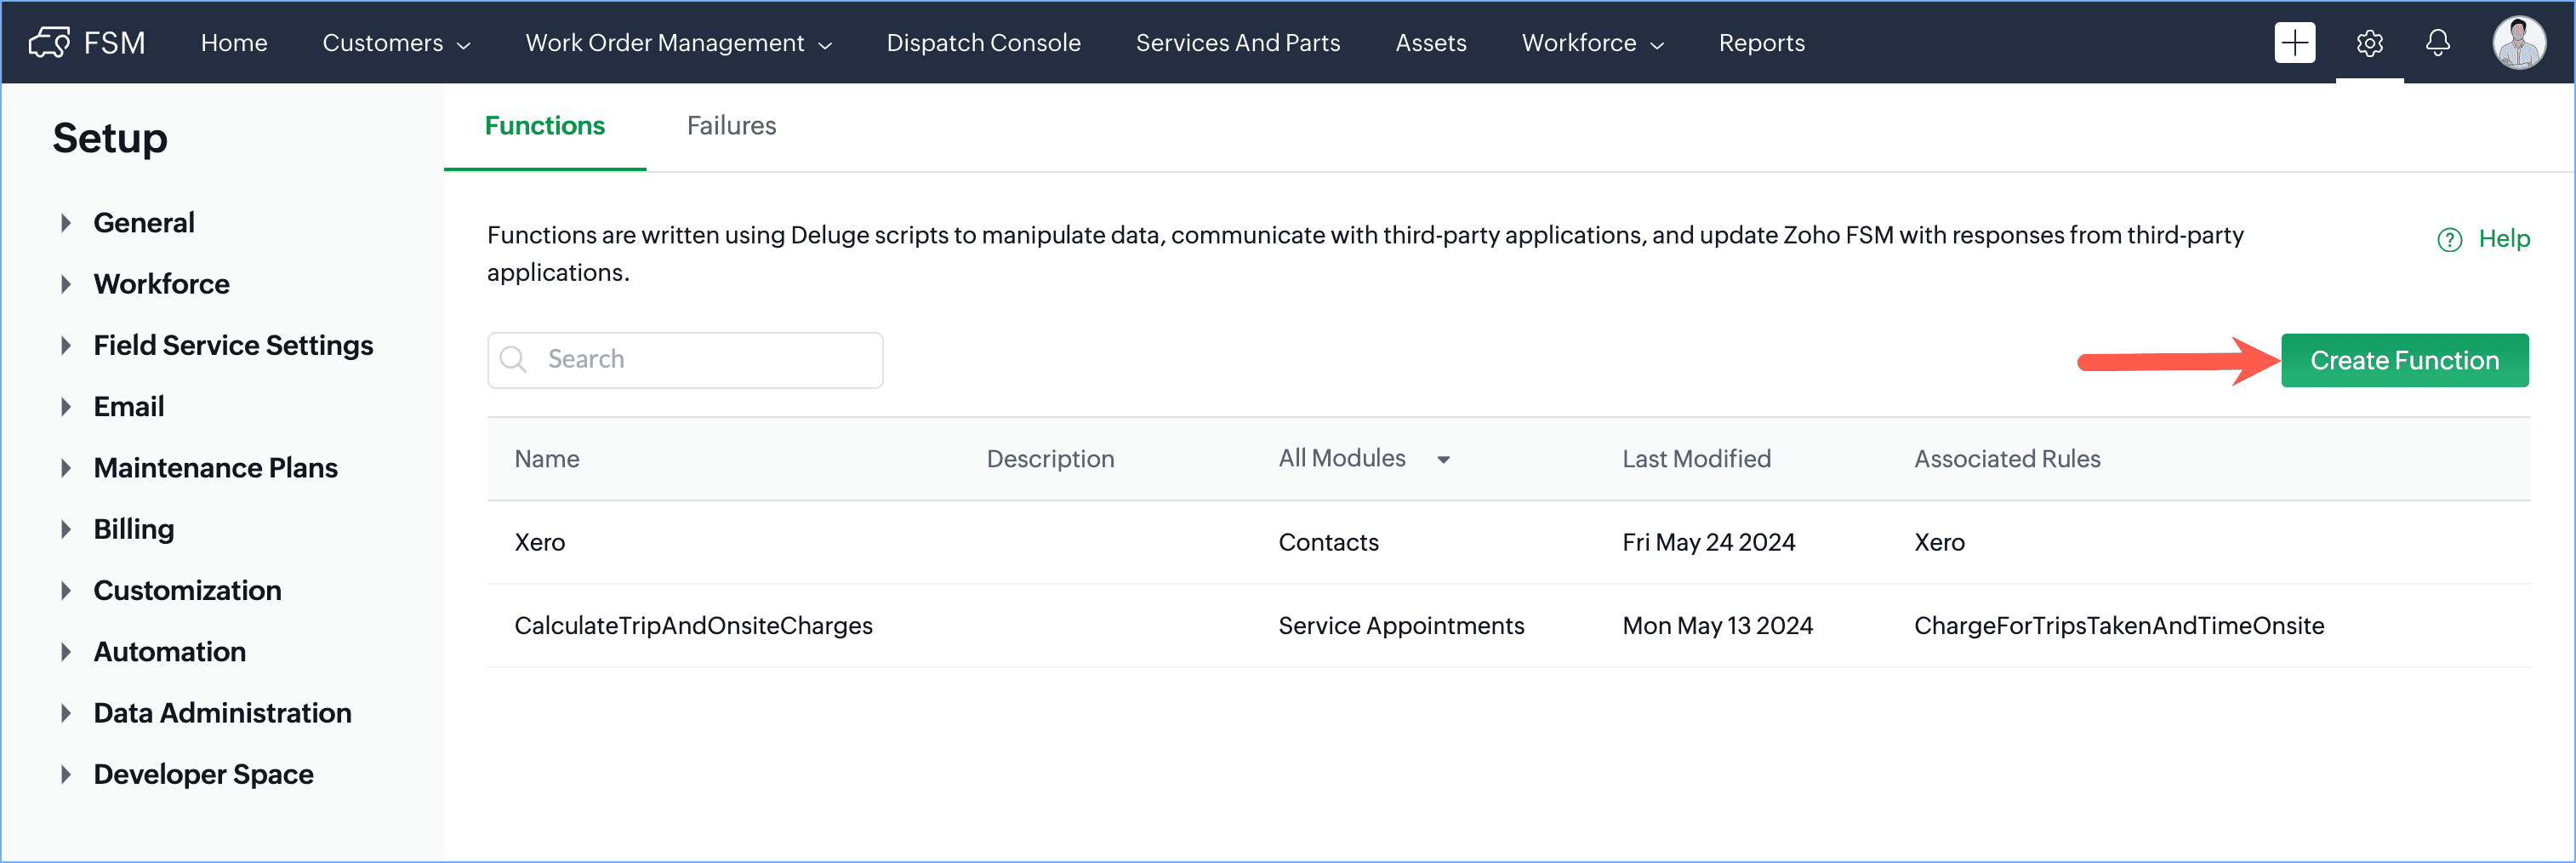Open the CalculateTripAndOnsiteCharges function
This screenshot has width=2576, height=863.
693,626
